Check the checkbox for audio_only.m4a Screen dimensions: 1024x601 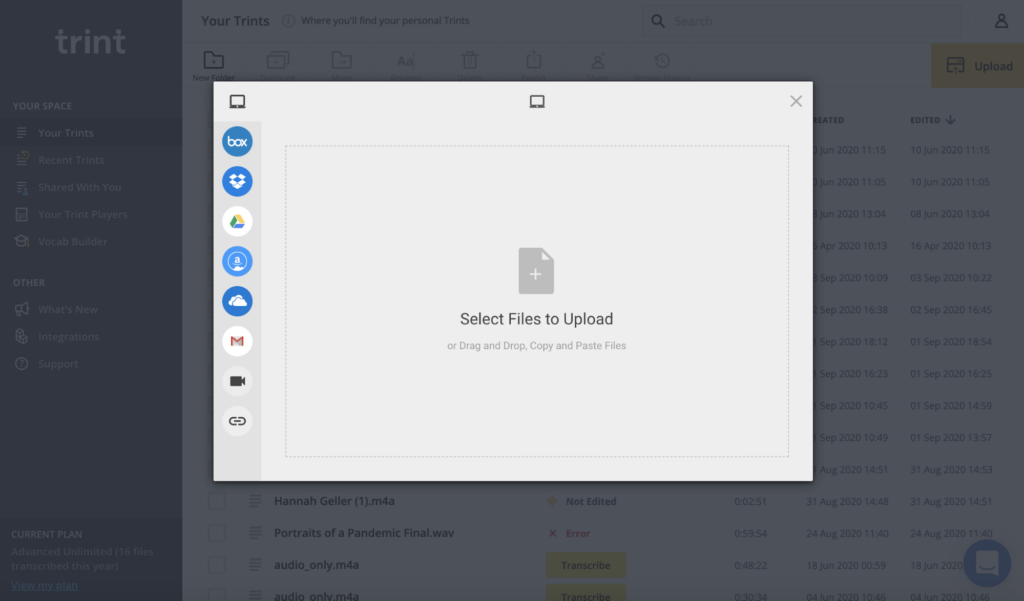click(217, 565)
